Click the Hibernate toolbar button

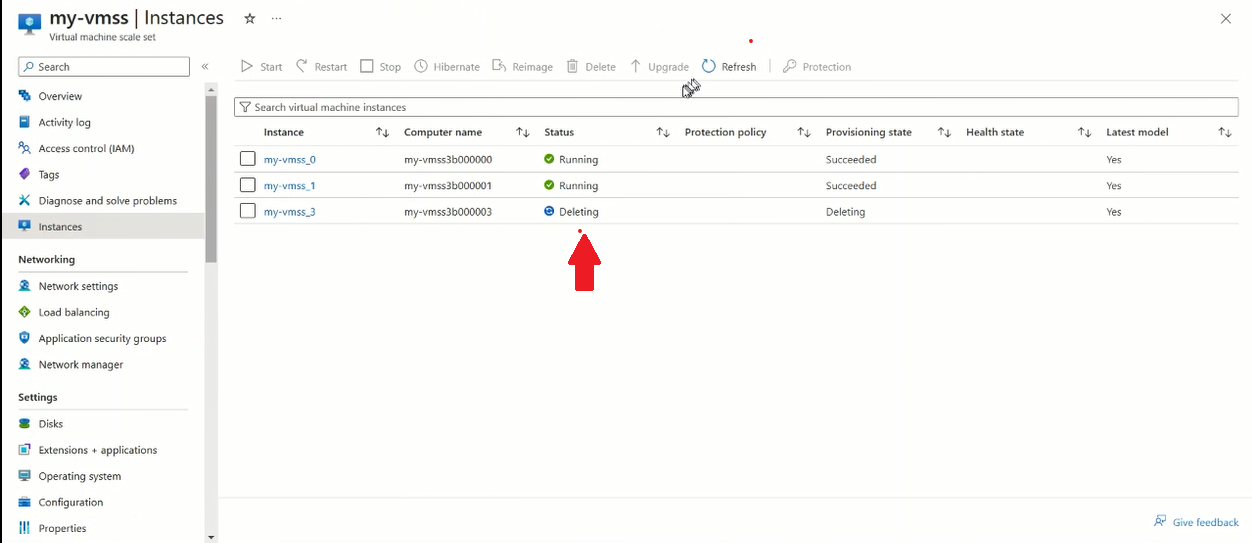(x=447, y=67)
